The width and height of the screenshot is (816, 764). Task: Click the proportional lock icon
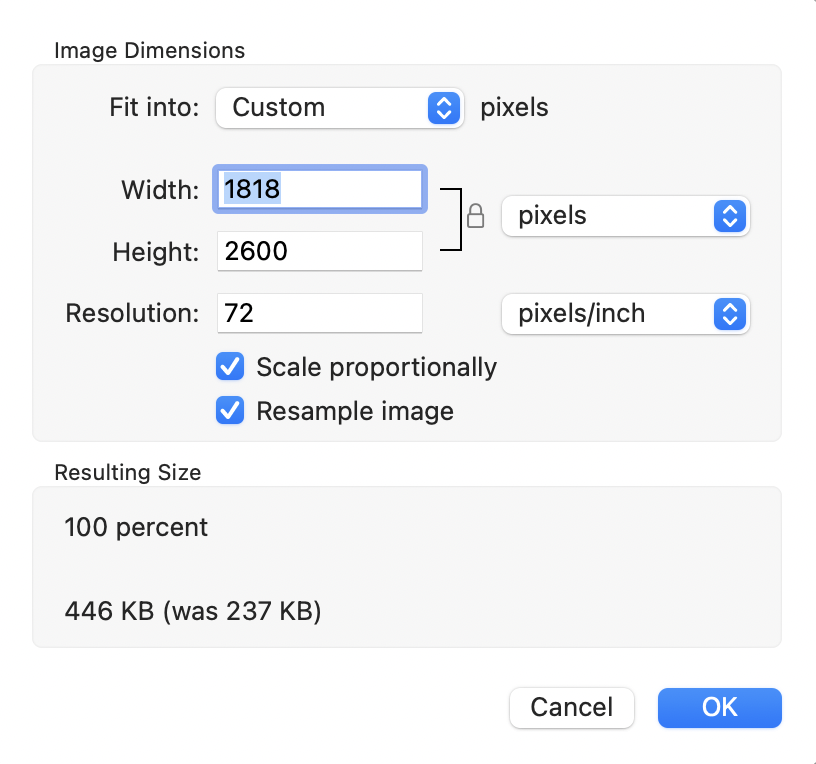pos(476,216)
